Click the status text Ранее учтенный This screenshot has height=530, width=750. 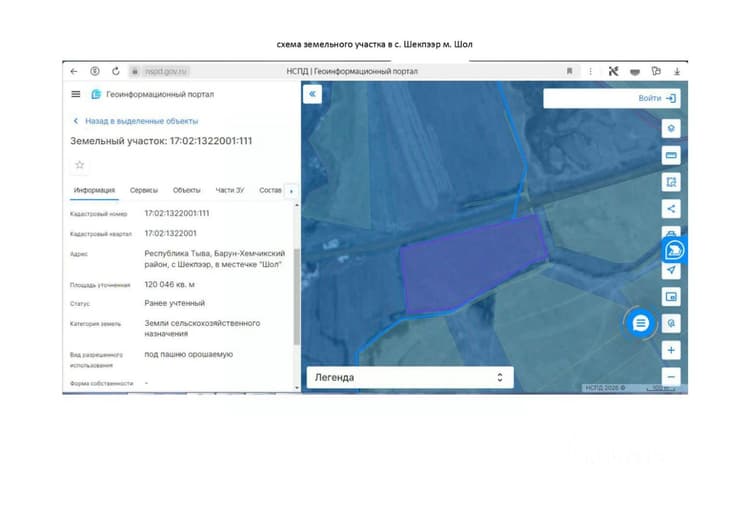click(x=175, y=303)
